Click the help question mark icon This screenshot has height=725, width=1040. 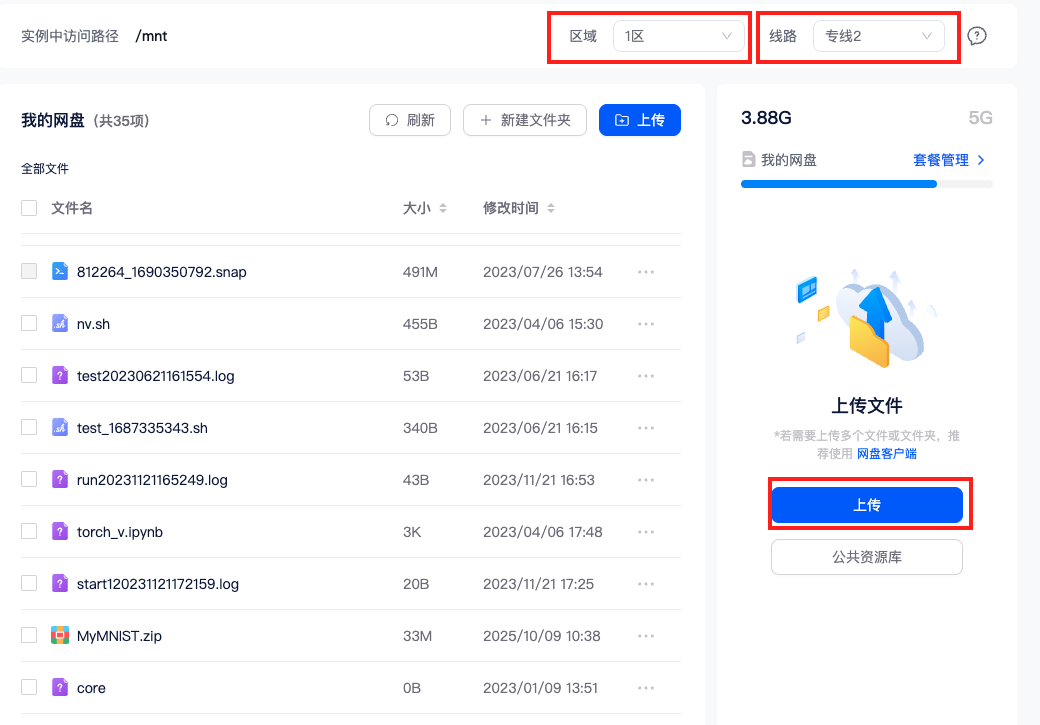tap(977, 36)
